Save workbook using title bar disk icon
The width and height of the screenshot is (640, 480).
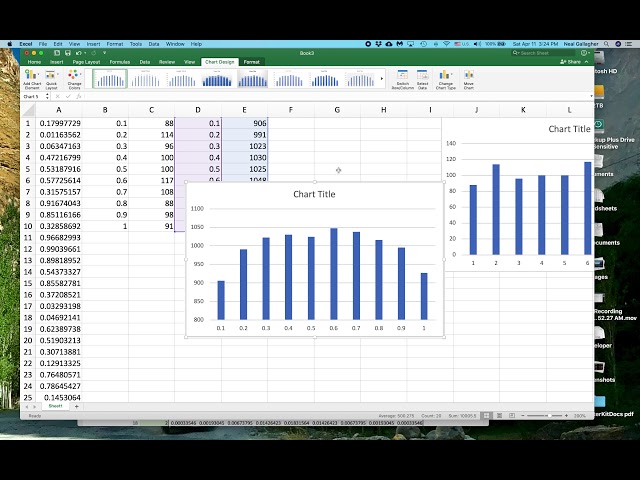(68, 53)
